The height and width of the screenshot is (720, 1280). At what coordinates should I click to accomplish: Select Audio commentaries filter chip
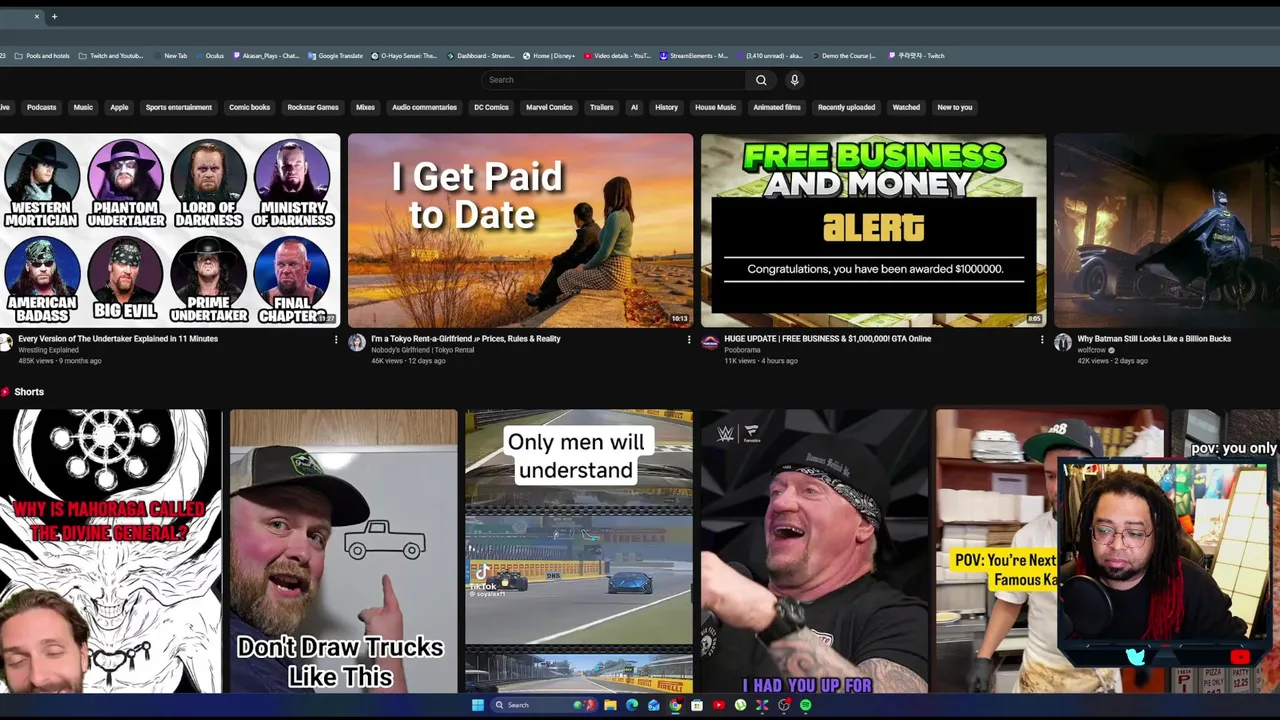pos(424,107)
